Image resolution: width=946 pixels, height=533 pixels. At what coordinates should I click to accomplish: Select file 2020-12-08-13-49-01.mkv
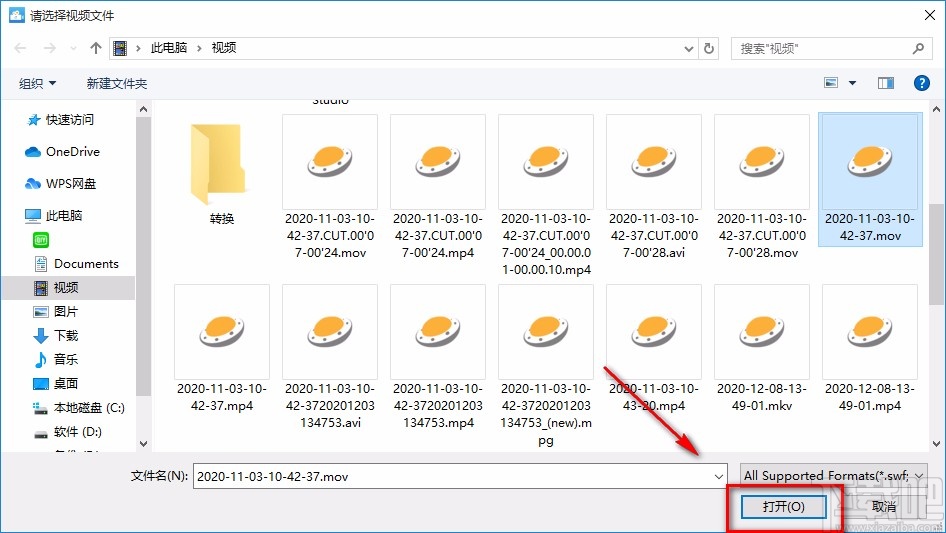click(762, 349)
